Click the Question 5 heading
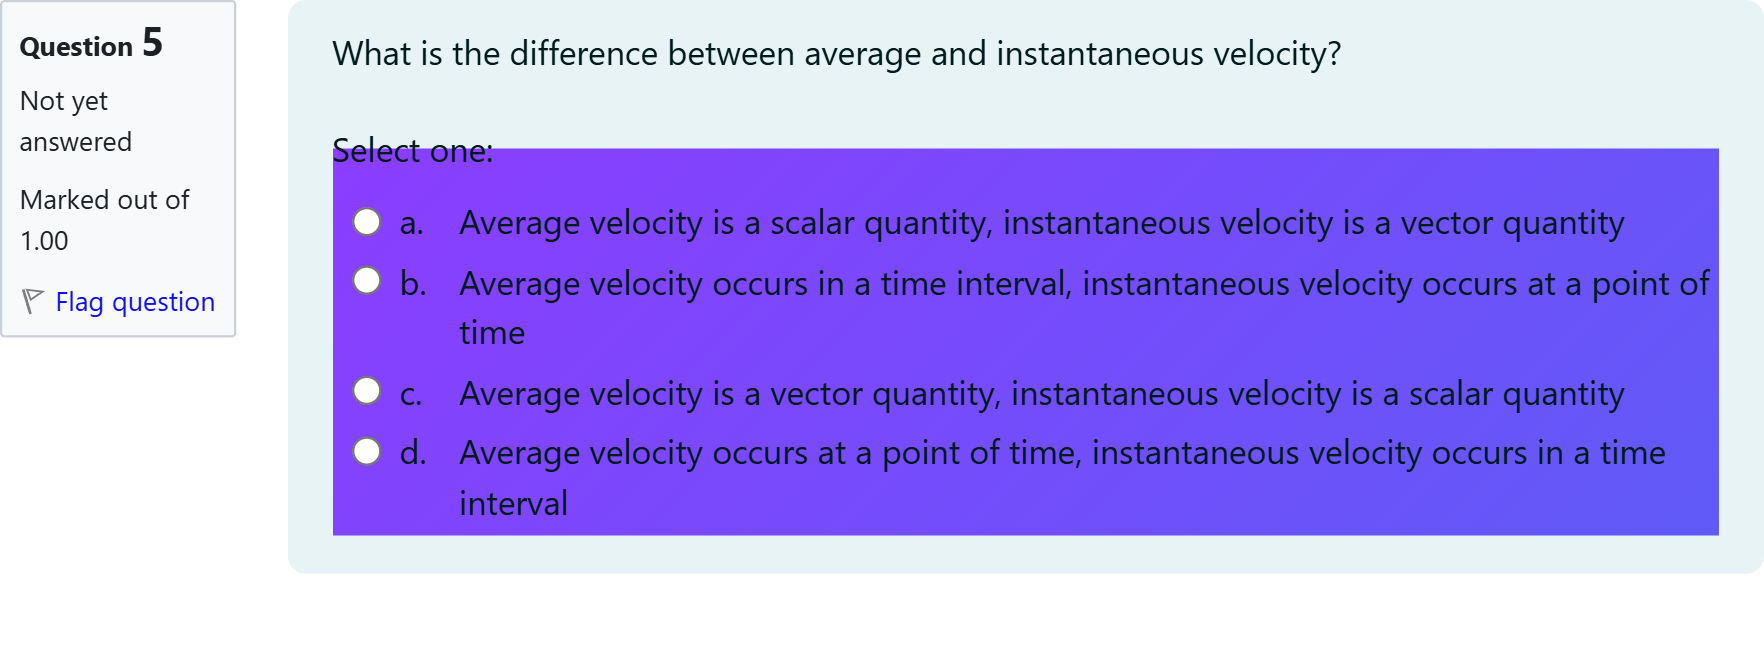 91,44
